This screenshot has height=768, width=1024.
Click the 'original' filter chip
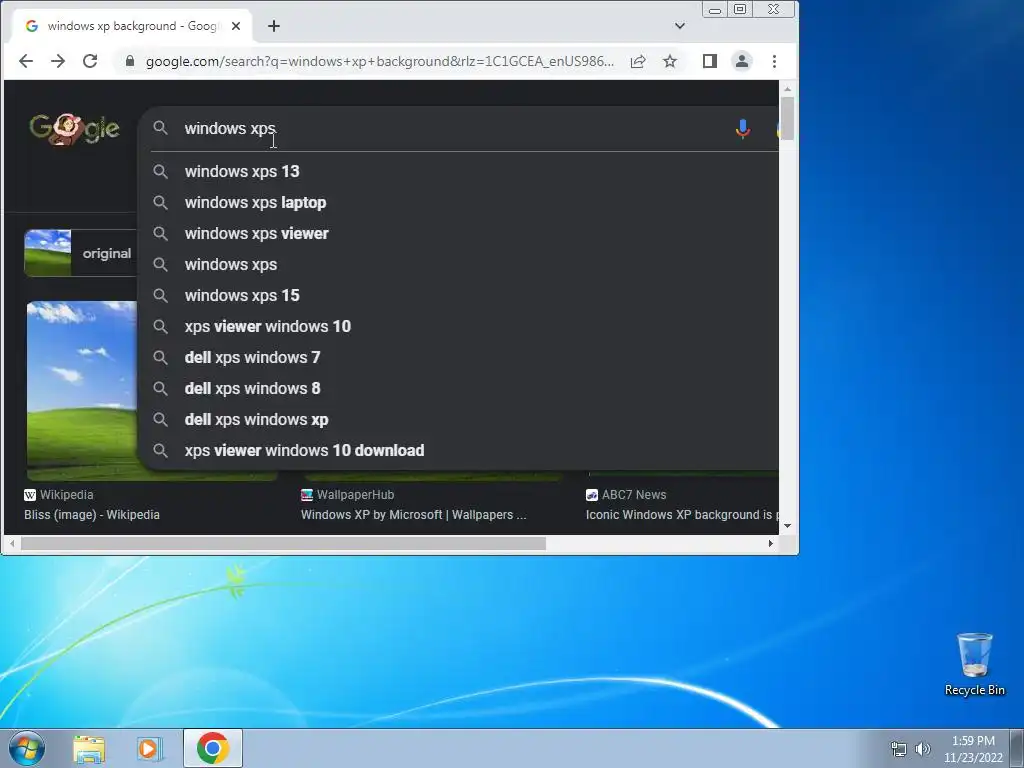pos(80,253)
